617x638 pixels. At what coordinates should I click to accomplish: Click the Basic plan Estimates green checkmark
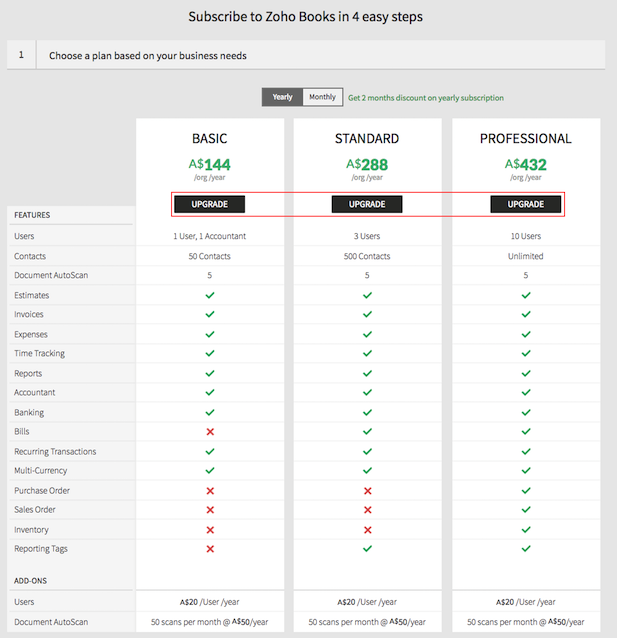(210, 295)
